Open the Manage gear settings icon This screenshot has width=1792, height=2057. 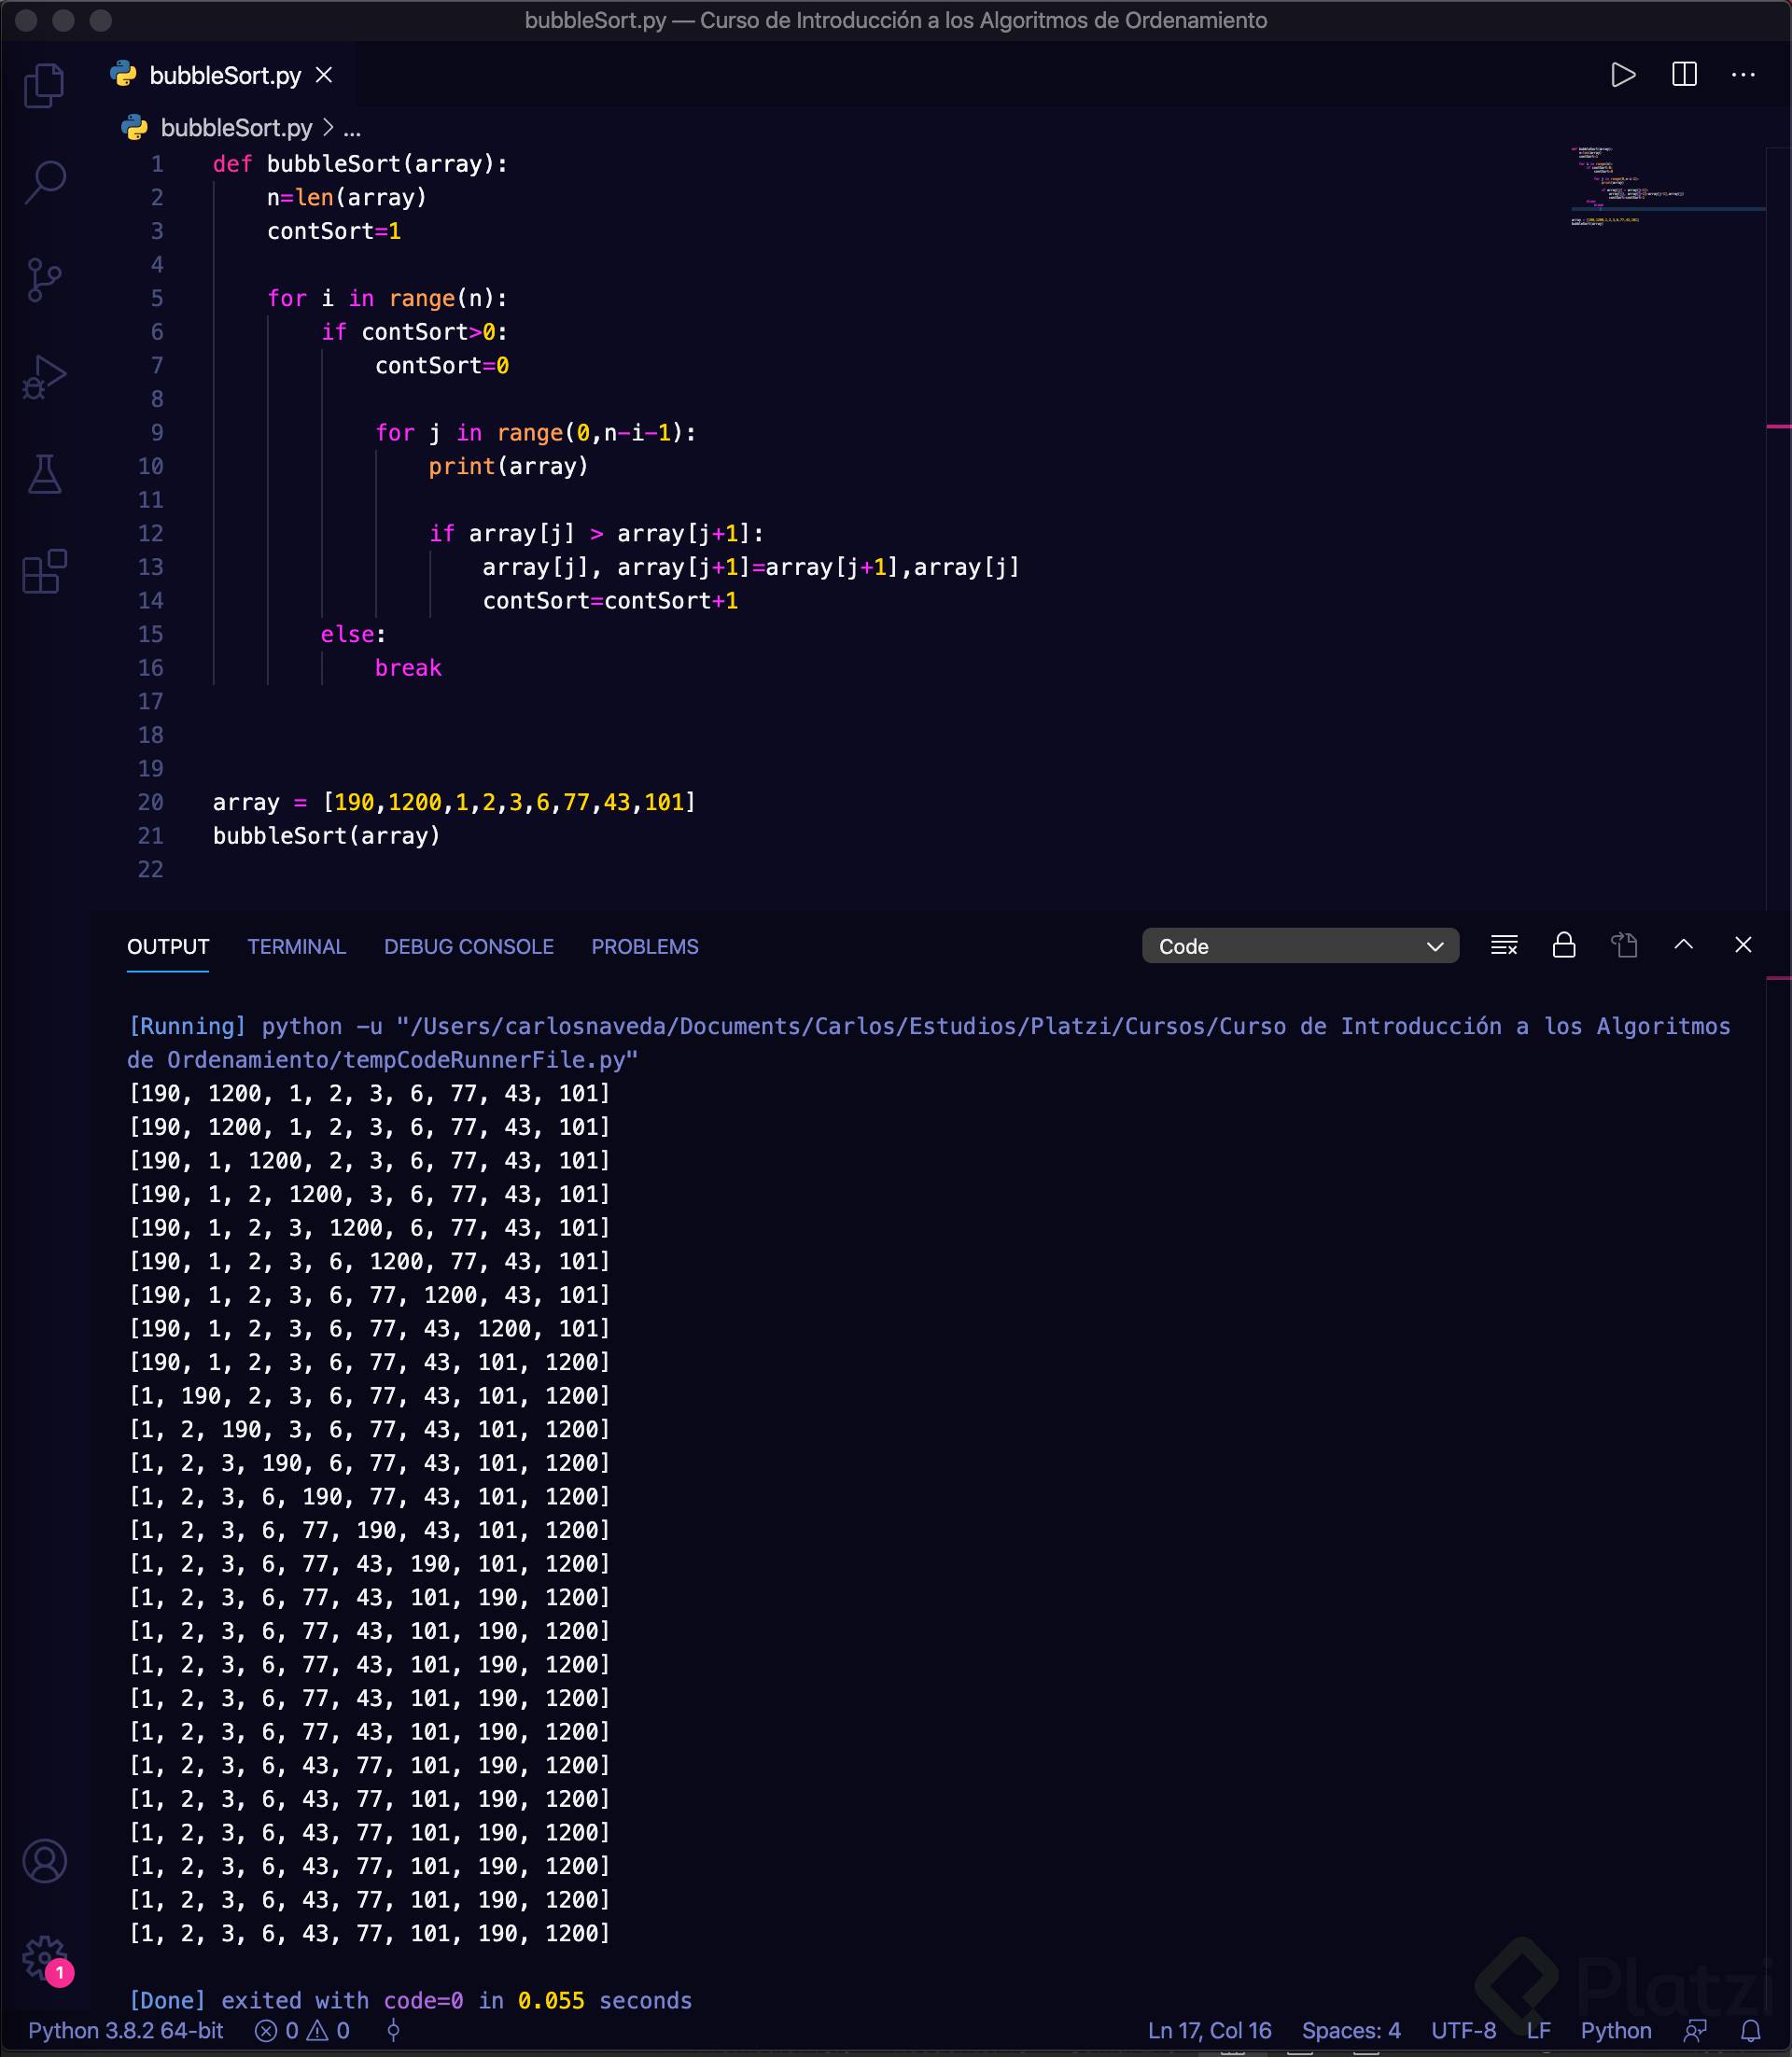pos(44,1958)
